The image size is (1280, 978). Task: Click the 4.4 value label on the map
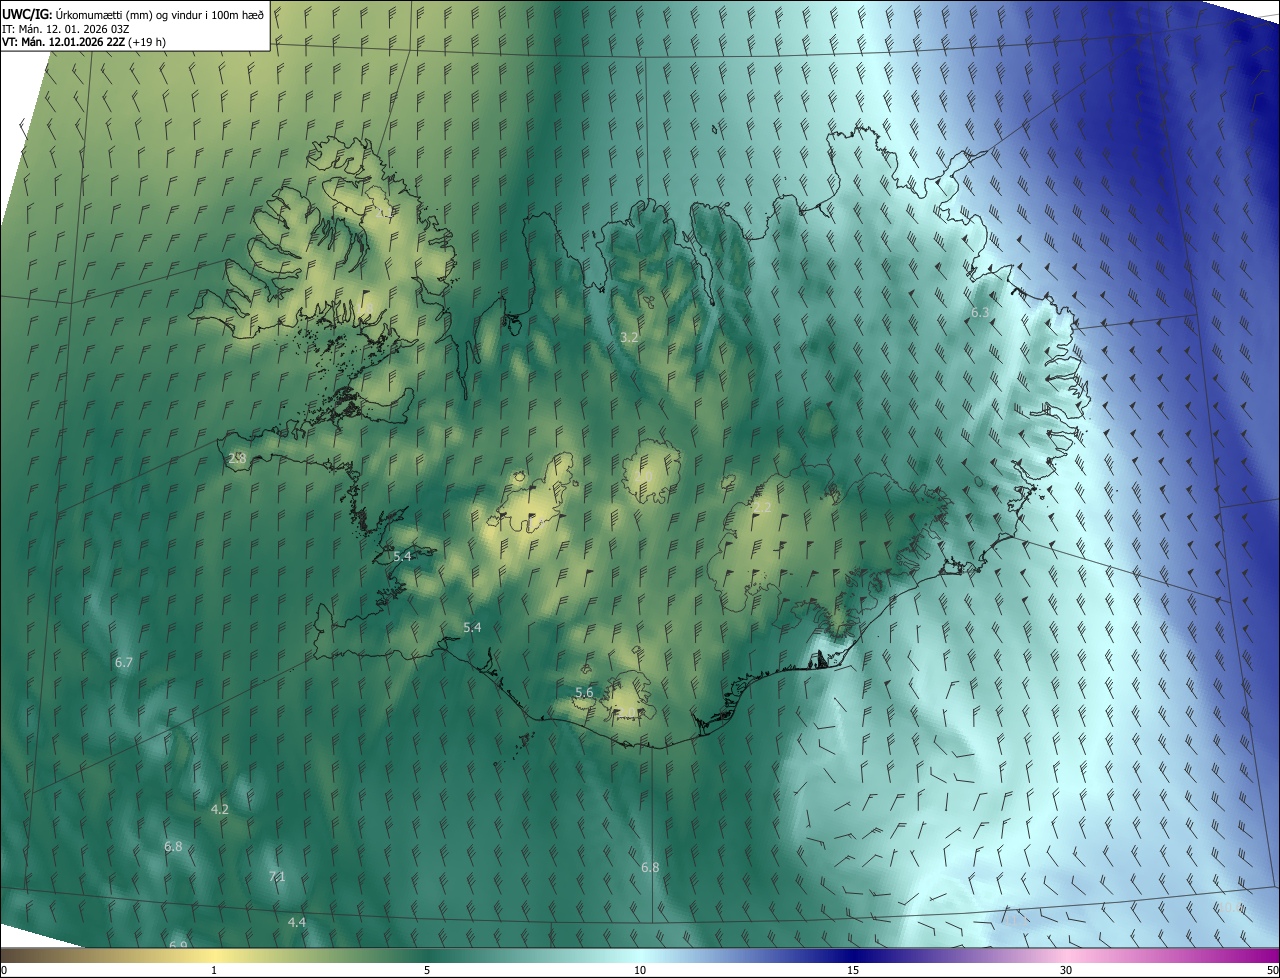click(297, 922)
